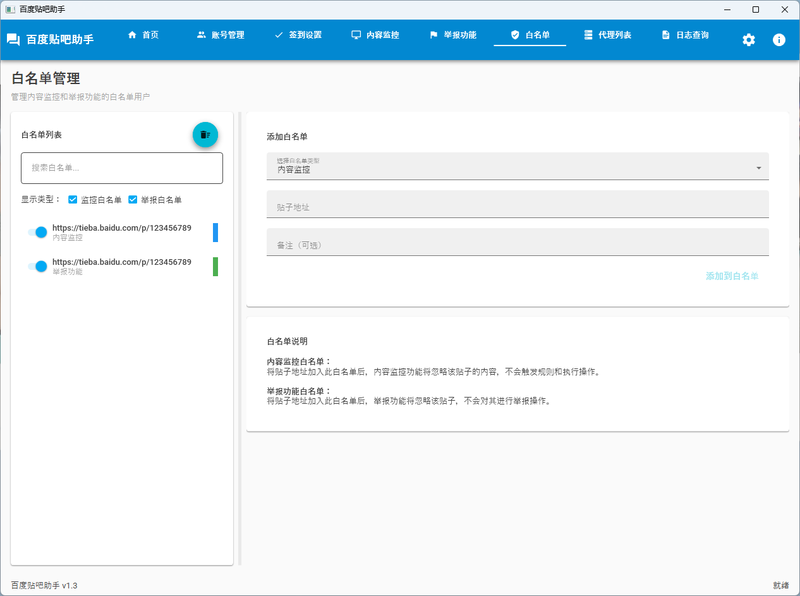
Task: Select the URL entry labeled 举报功能
Action: (x=122, y=266)
